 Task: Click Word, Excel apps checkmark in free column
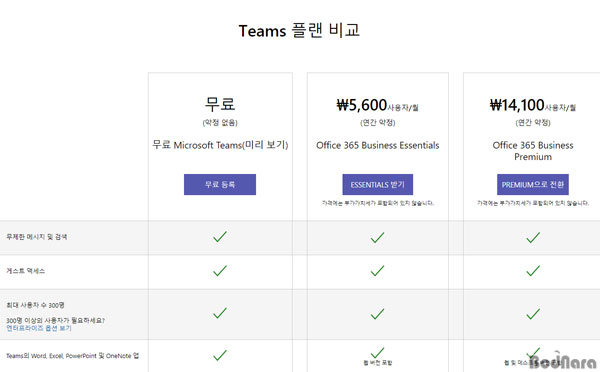pos(220,355)
